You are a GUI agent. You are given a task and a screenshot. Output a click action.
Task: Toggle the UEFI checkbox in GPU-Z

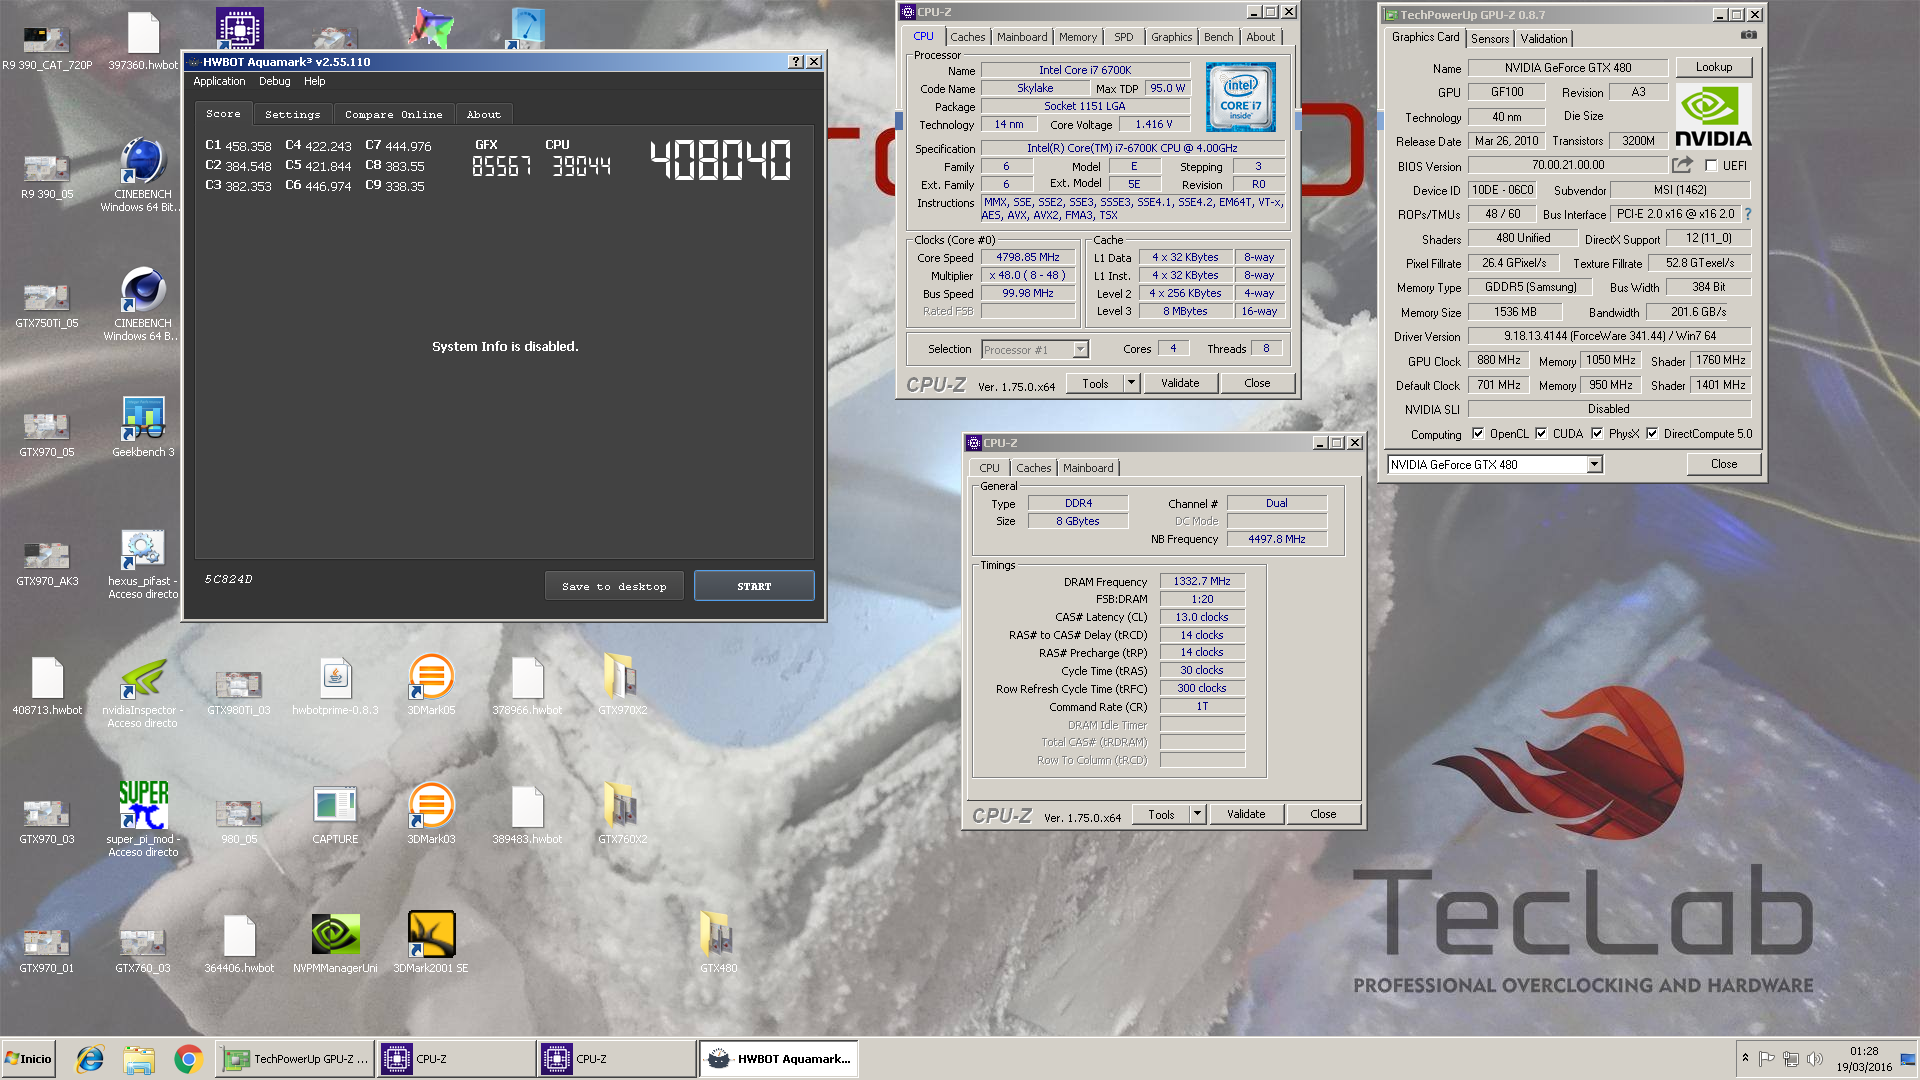pyautogui.click(x=1711, y=166)
